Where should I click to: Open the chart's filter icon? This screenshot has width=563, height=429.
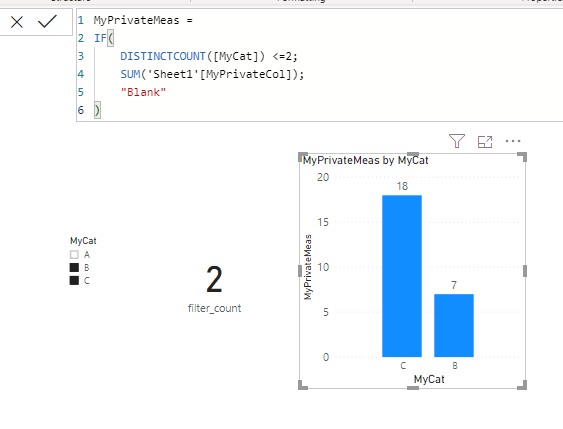[x=457, y=141]
